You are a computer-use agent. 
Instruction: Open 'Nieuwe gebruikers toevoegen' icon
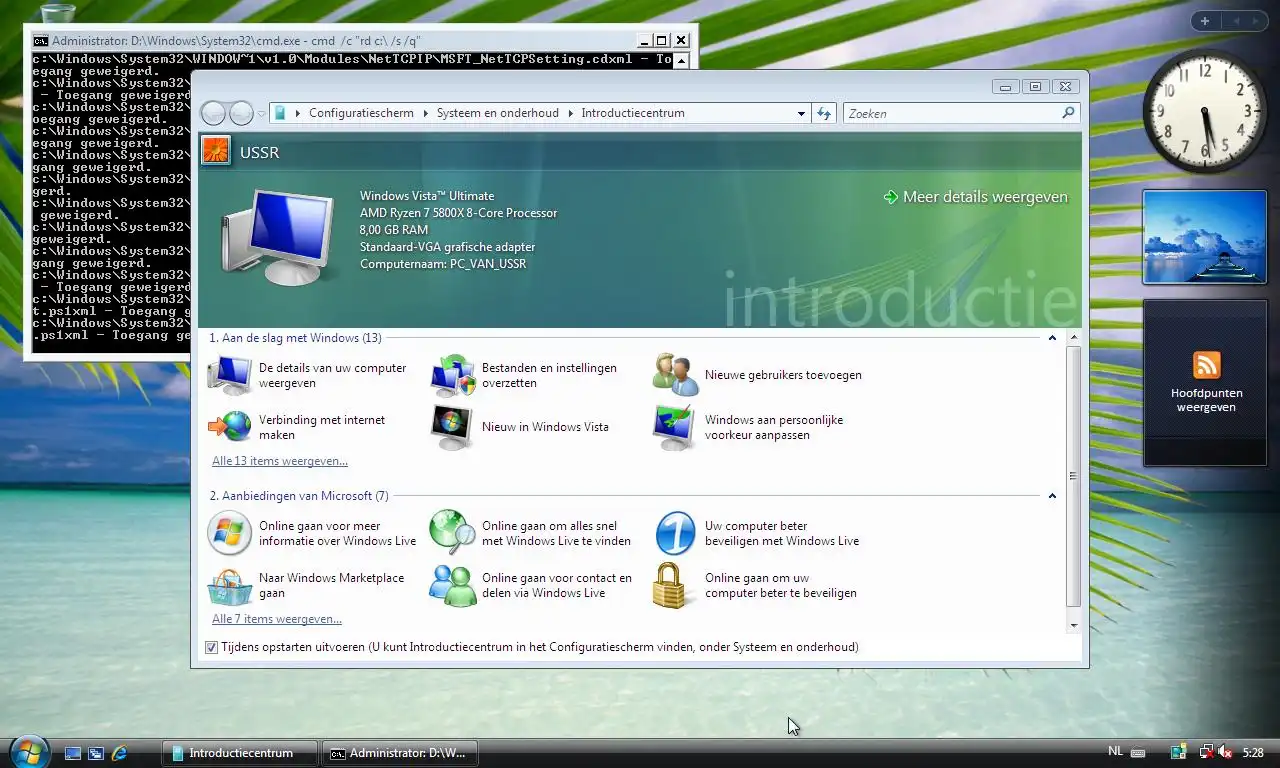[x=676, y=375]
